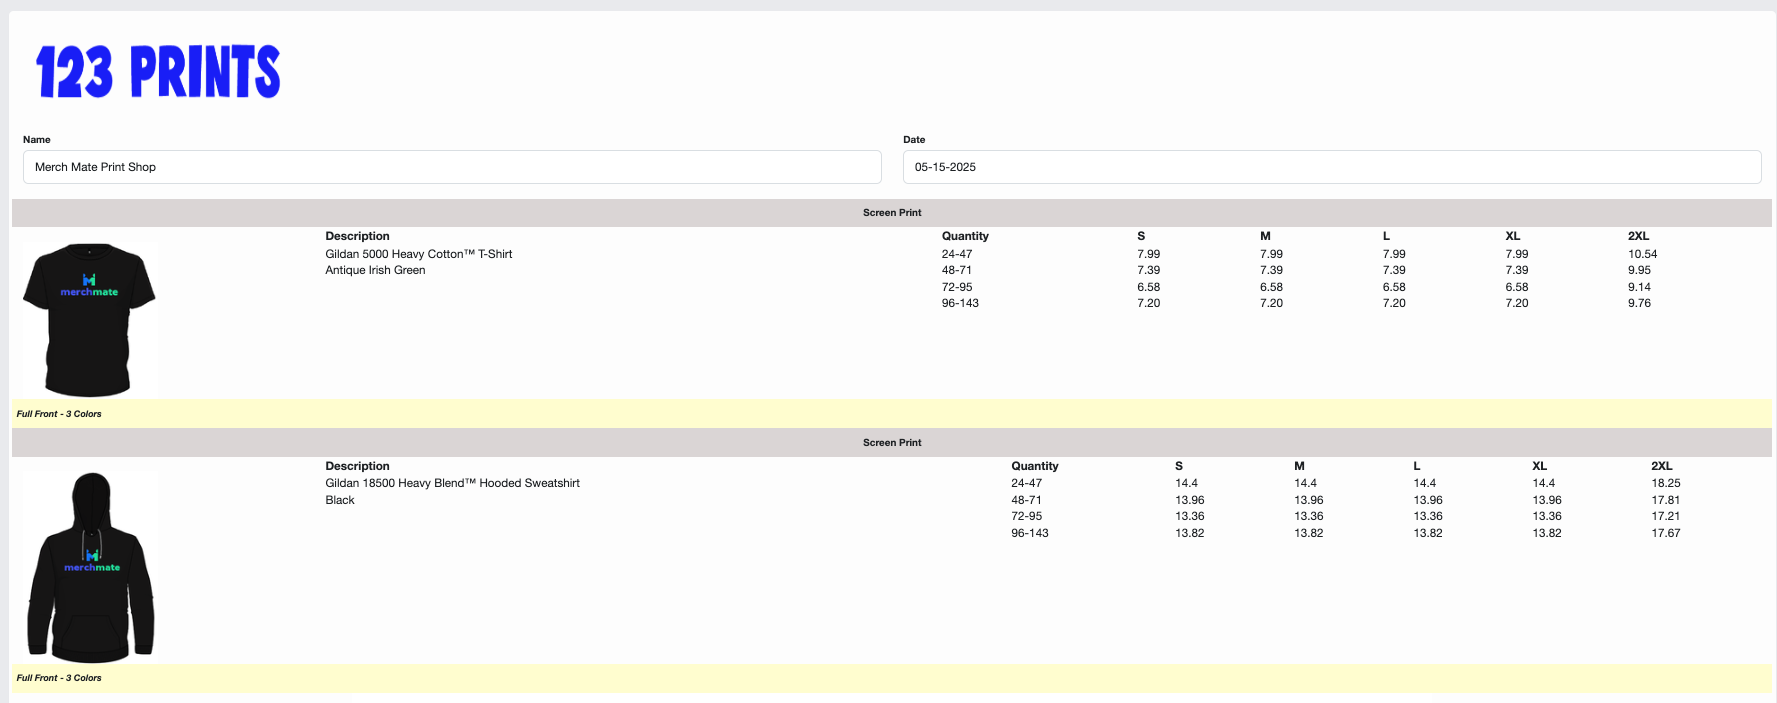Click the 123 PRINTS logo
The image size is (1777, 703).
pos(158,72)
